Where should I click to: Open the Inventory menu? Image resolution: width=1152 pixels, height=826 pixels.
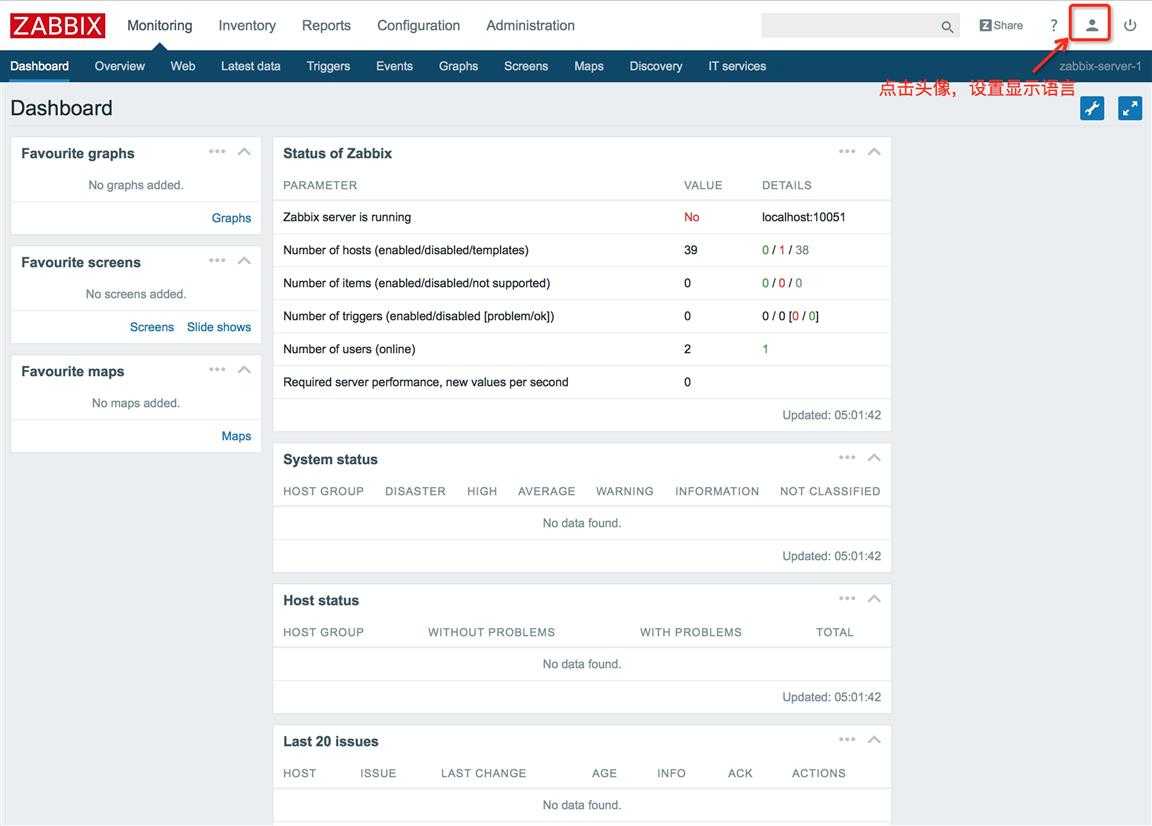[x=247, y=26]
